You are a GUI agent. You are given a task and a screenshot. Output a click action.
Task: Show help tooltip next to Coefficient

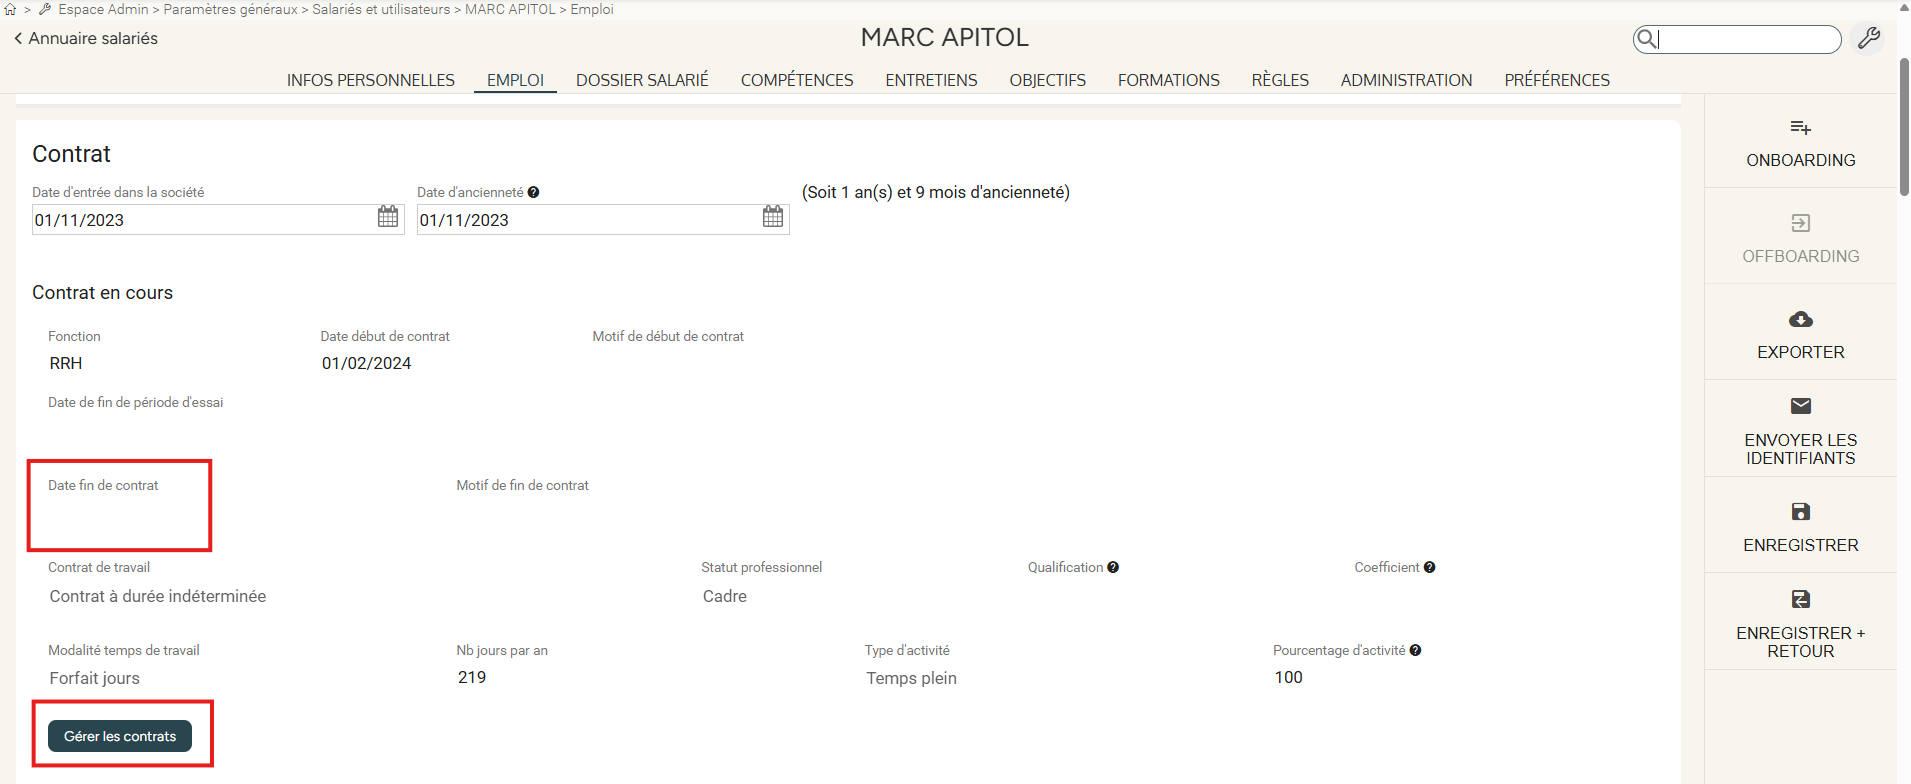1429,568
